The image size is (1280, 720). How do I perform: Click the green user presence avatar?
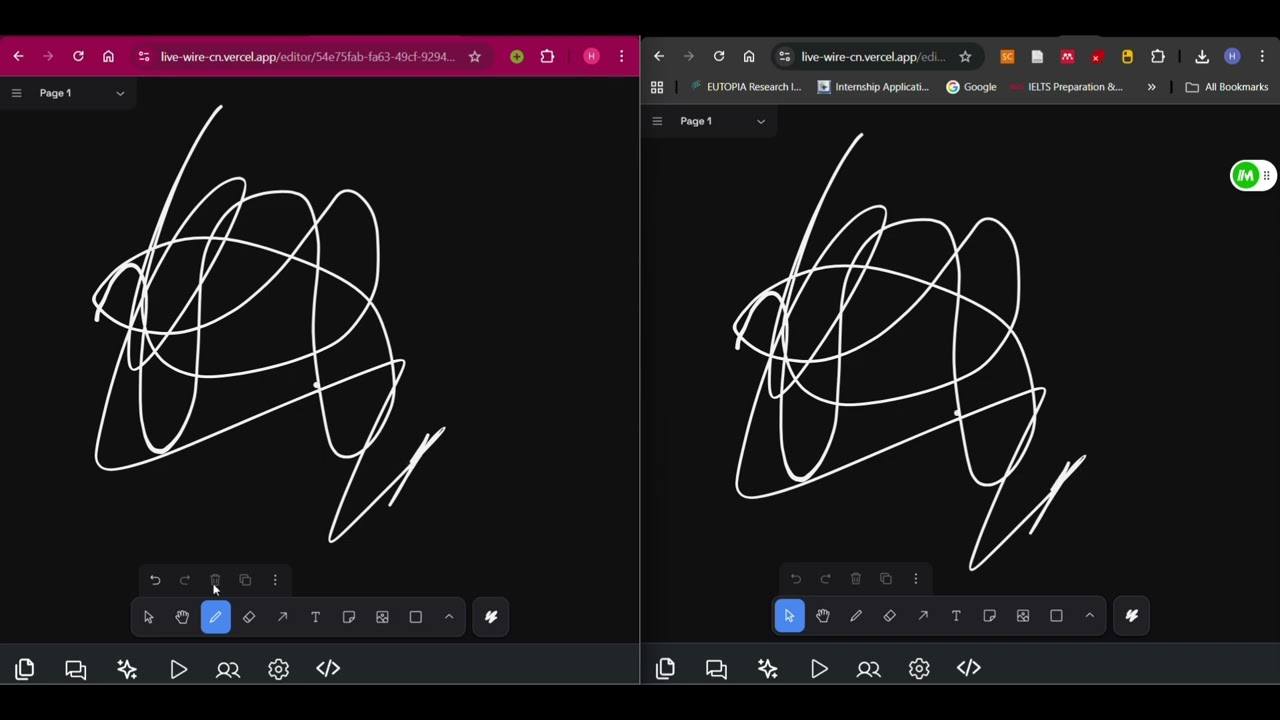point(1245,175)
